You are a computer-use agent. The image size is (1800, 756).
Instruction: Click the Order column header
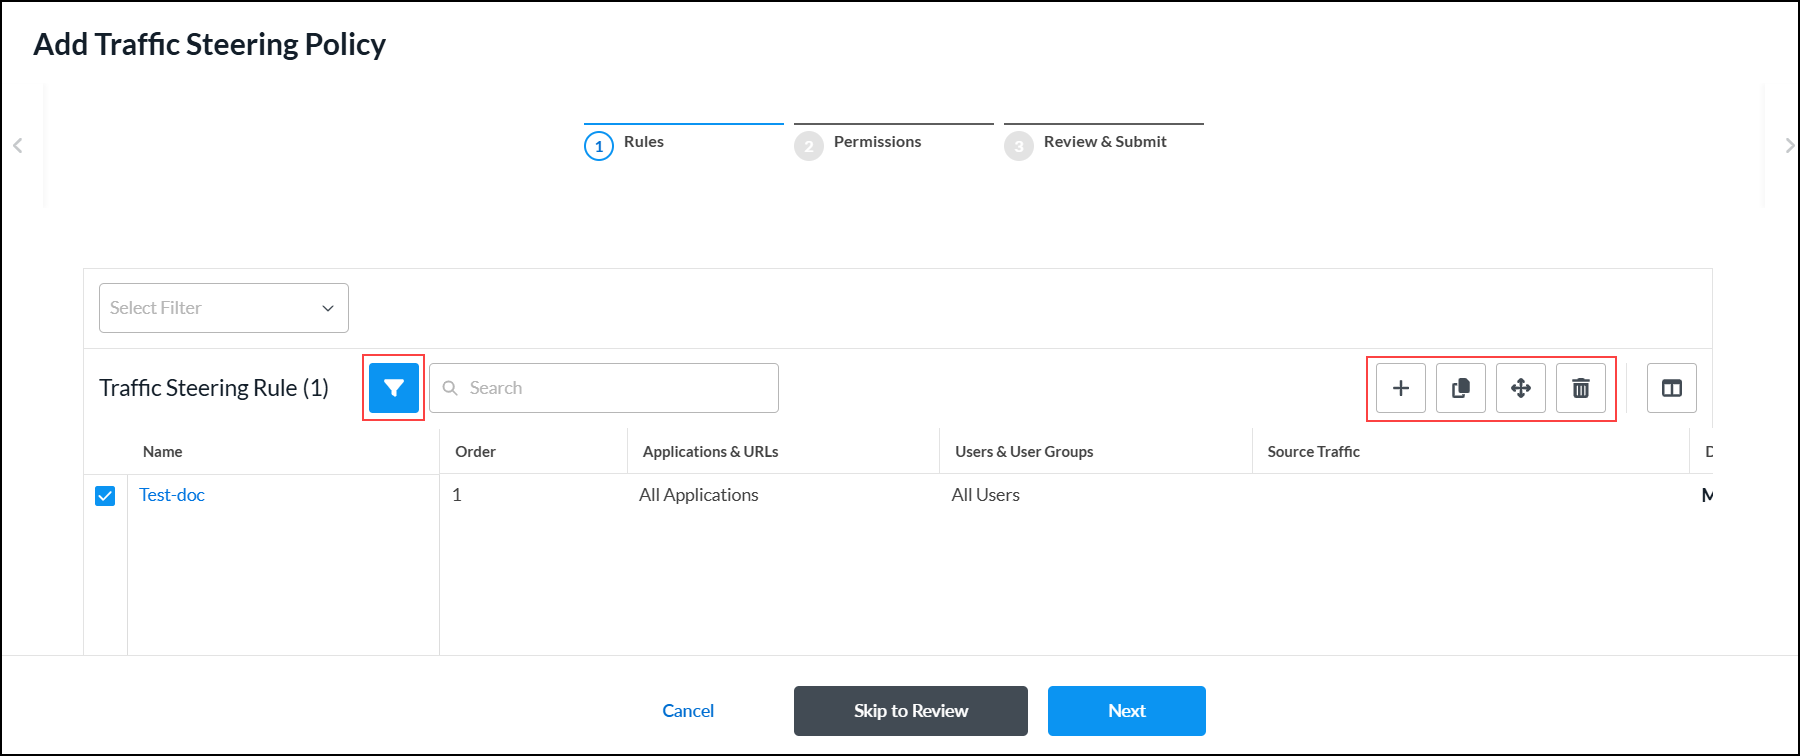pyautogui.click(x=476, y=452)
